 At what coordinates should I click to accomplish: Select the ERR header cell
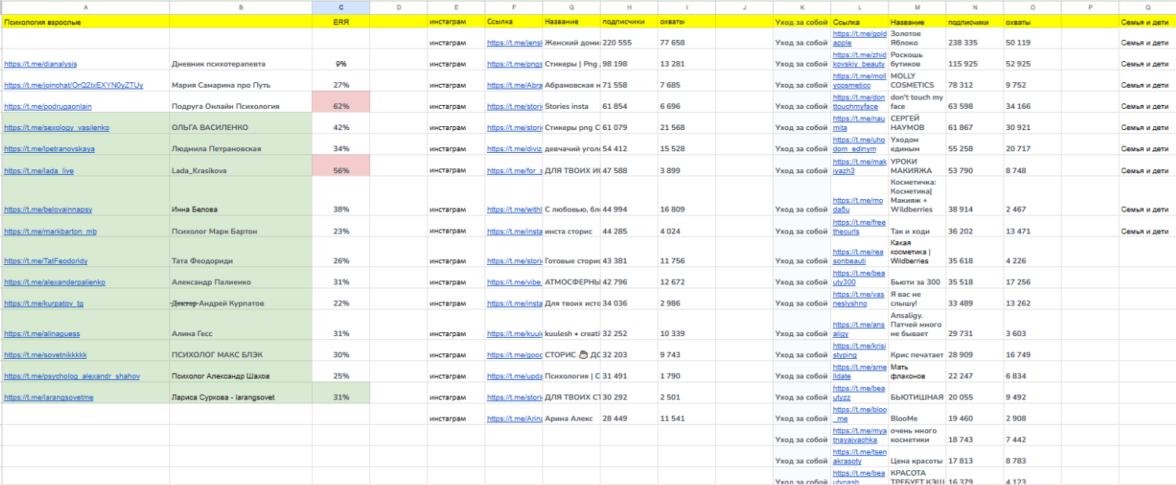click(341, 21)
